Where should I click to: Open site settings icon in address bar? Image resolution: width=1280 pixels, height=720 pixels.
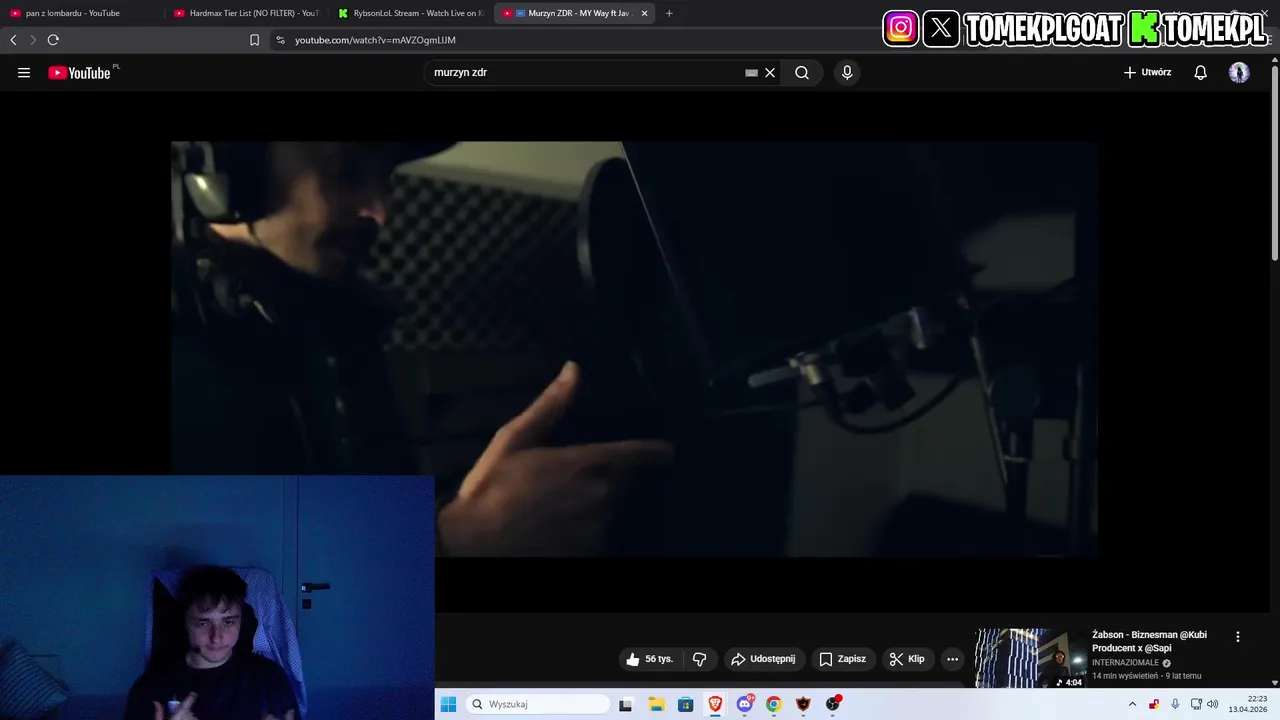[280, 40]
